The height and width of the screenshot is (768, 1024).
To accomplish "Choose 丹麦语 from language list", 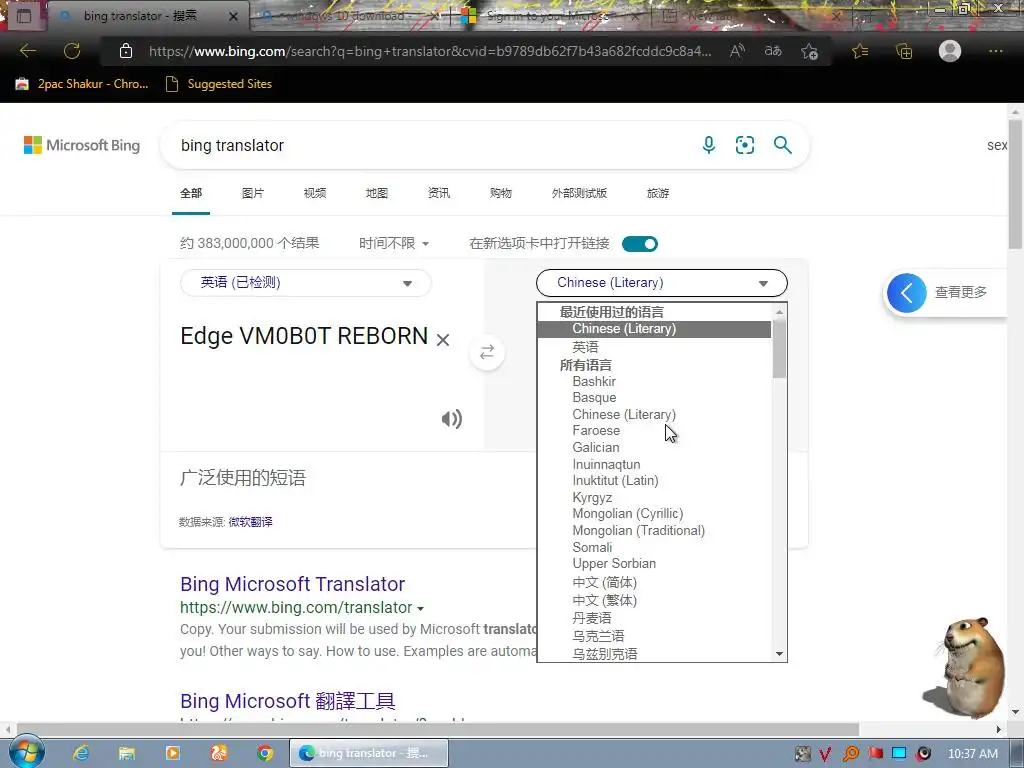I will click(x=592, y=618).
